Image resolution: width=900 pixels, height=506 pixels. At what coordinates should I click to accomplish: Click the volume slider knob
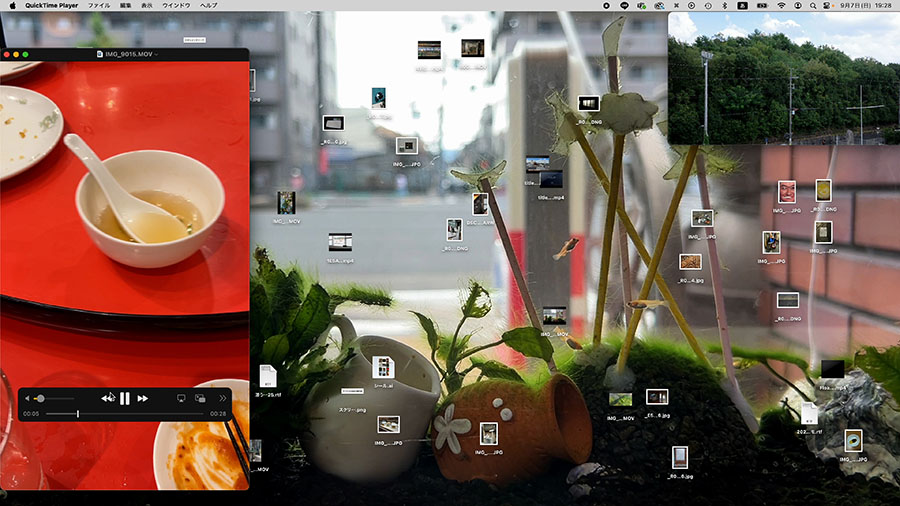(40, 398)
